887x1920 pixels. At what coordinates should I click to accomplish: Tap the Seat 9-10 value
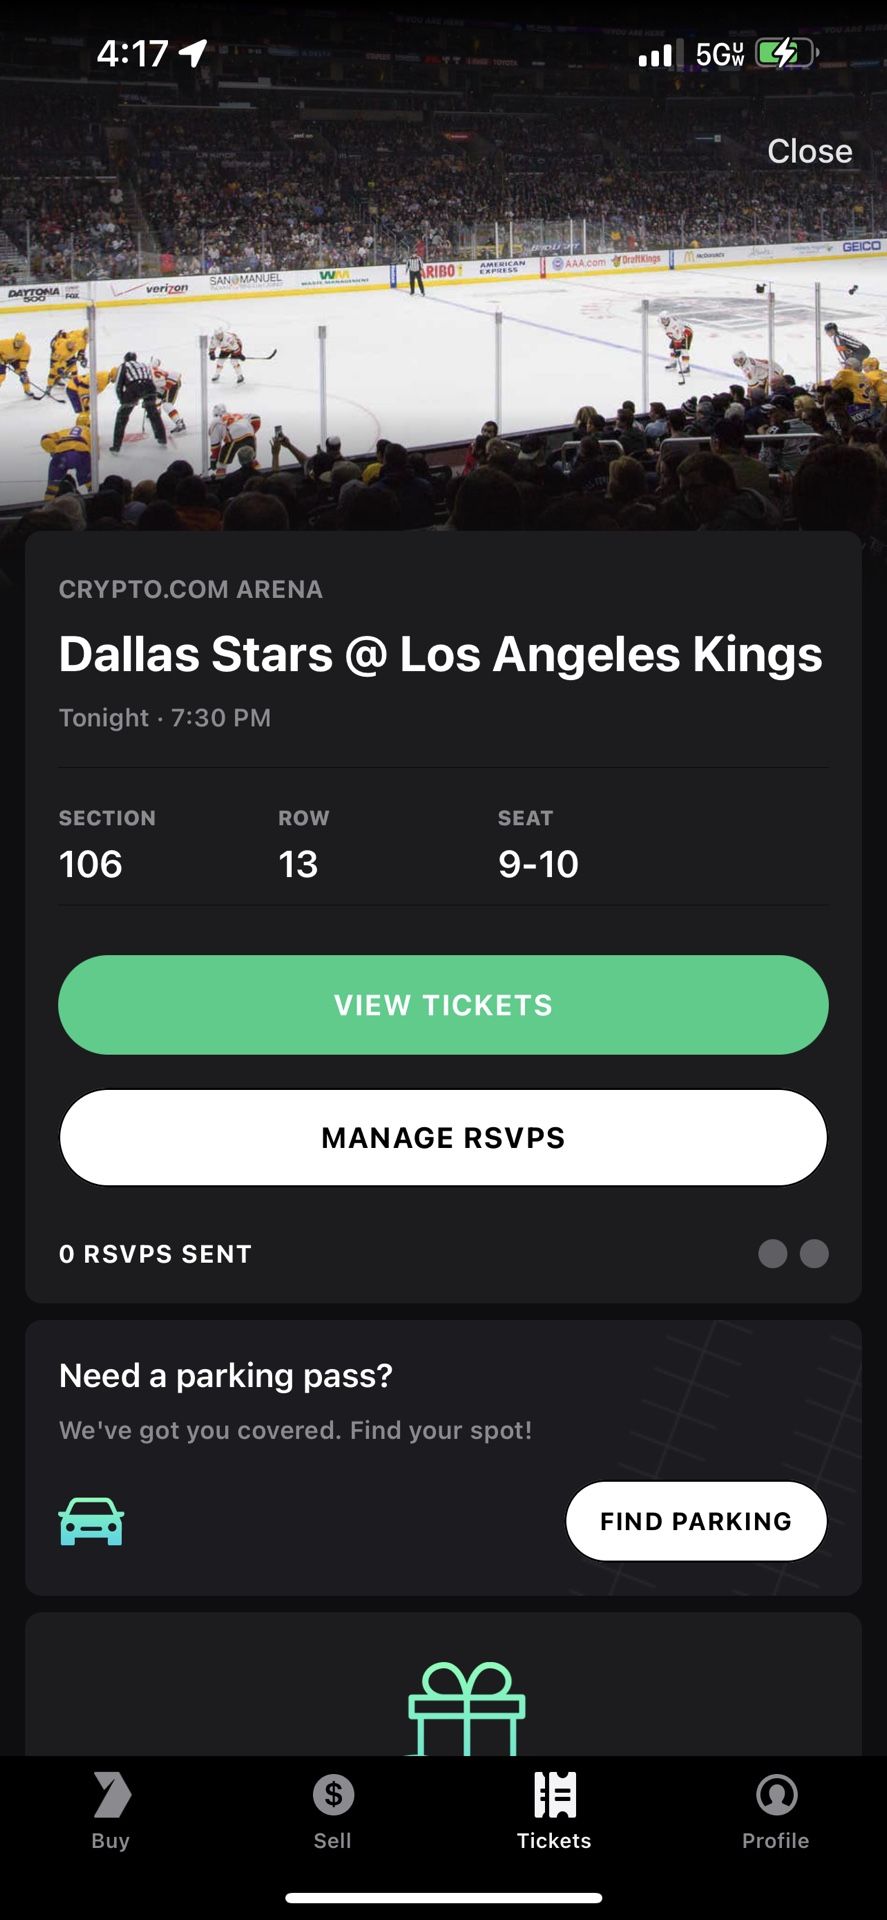pyautogui.click(x=538, y=864)
